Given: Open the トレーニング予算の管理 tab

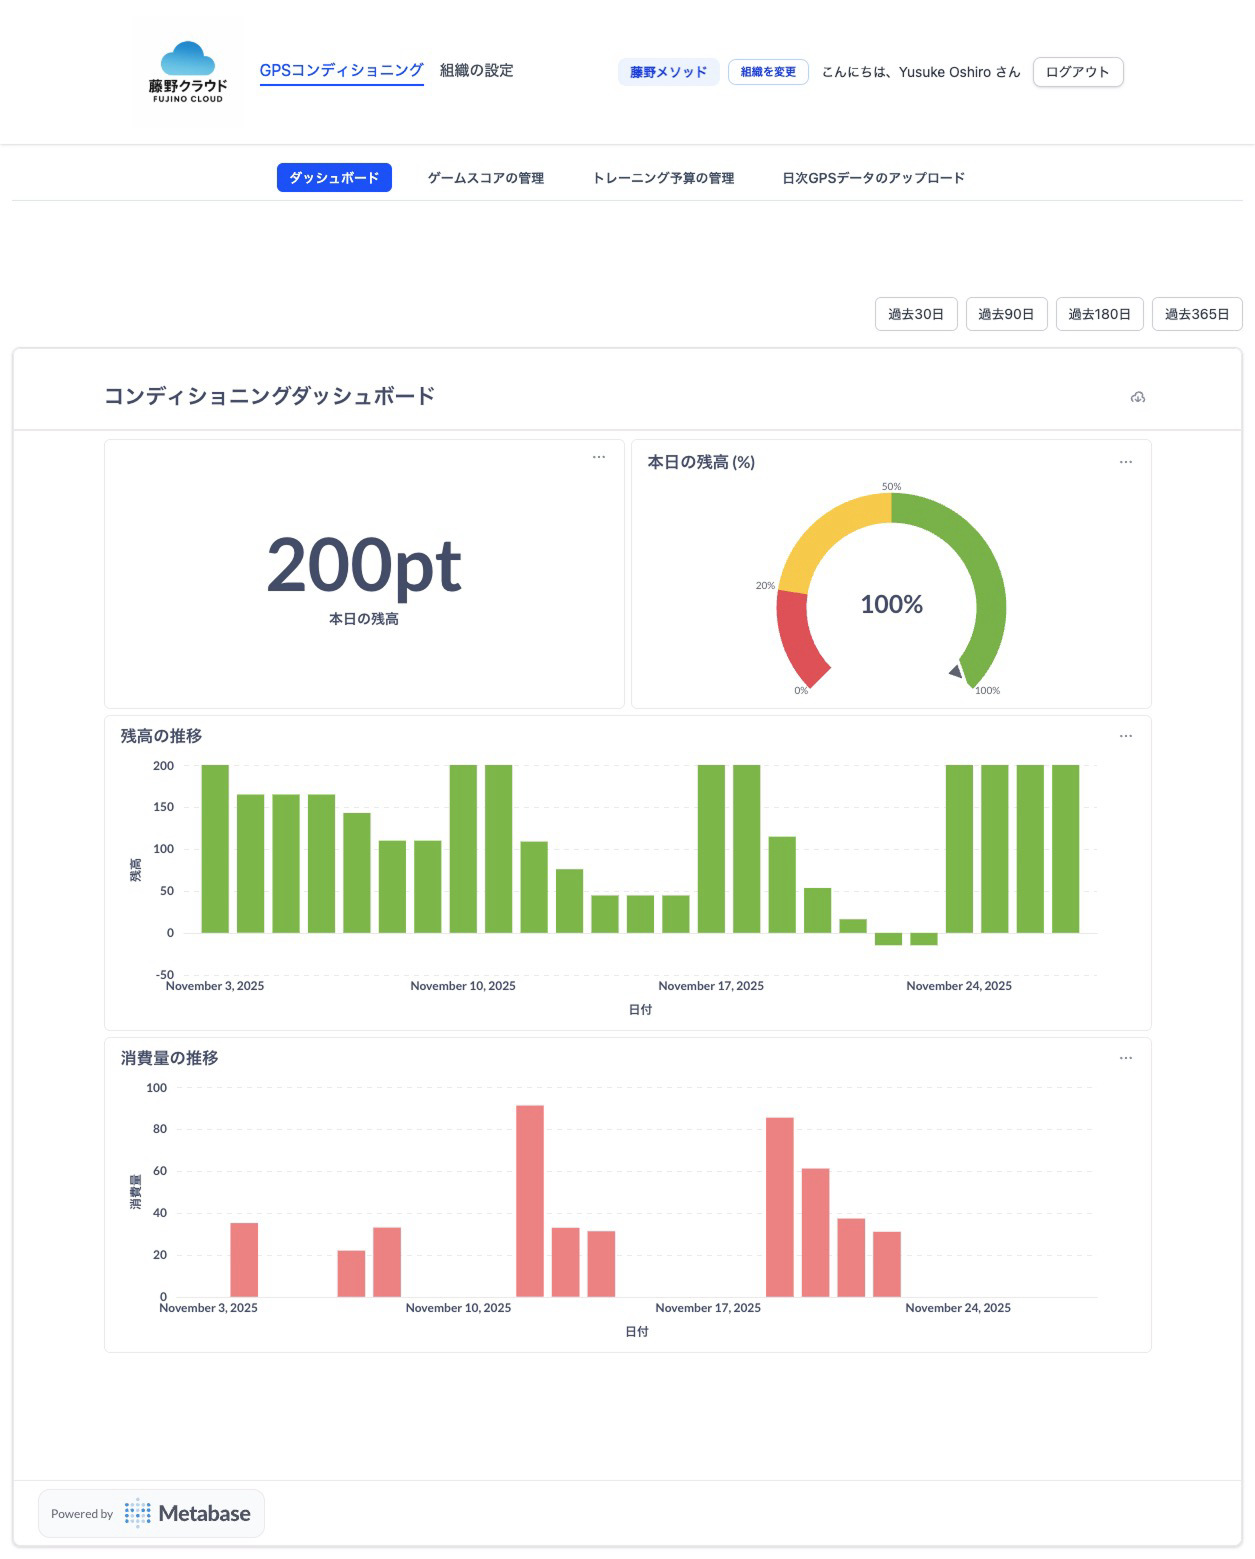Looking at the screenshot, I should tap(665, 177).
